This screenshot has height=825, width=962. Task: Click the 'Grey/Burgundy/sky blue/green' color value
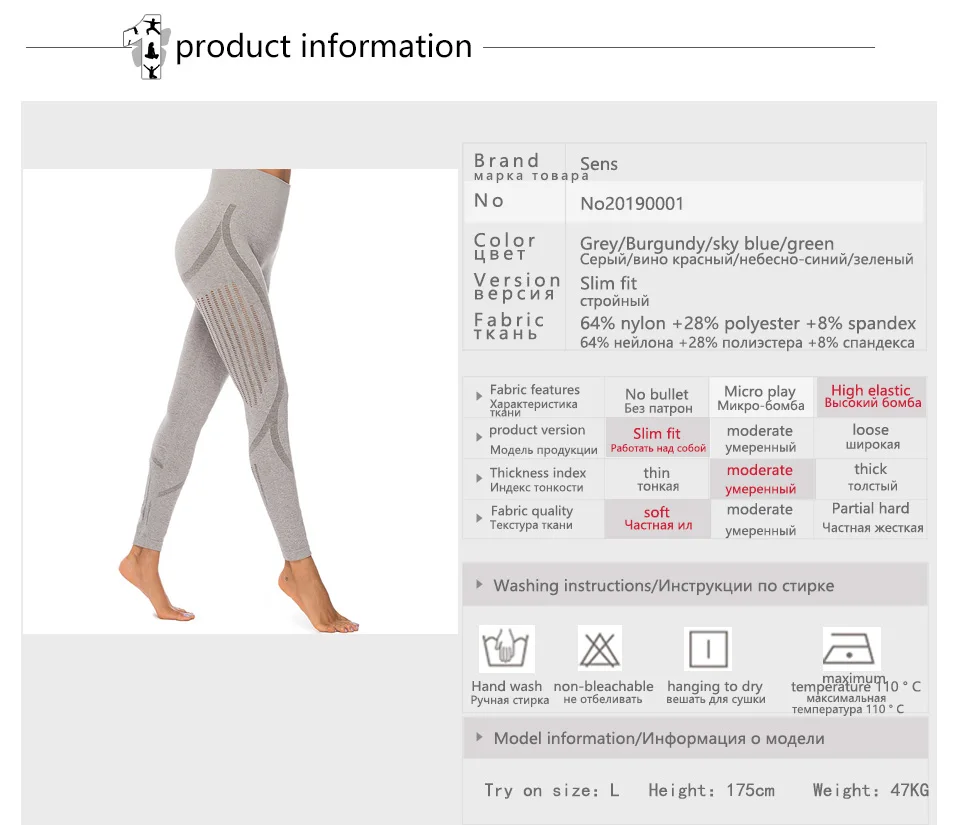coord(707,244)
